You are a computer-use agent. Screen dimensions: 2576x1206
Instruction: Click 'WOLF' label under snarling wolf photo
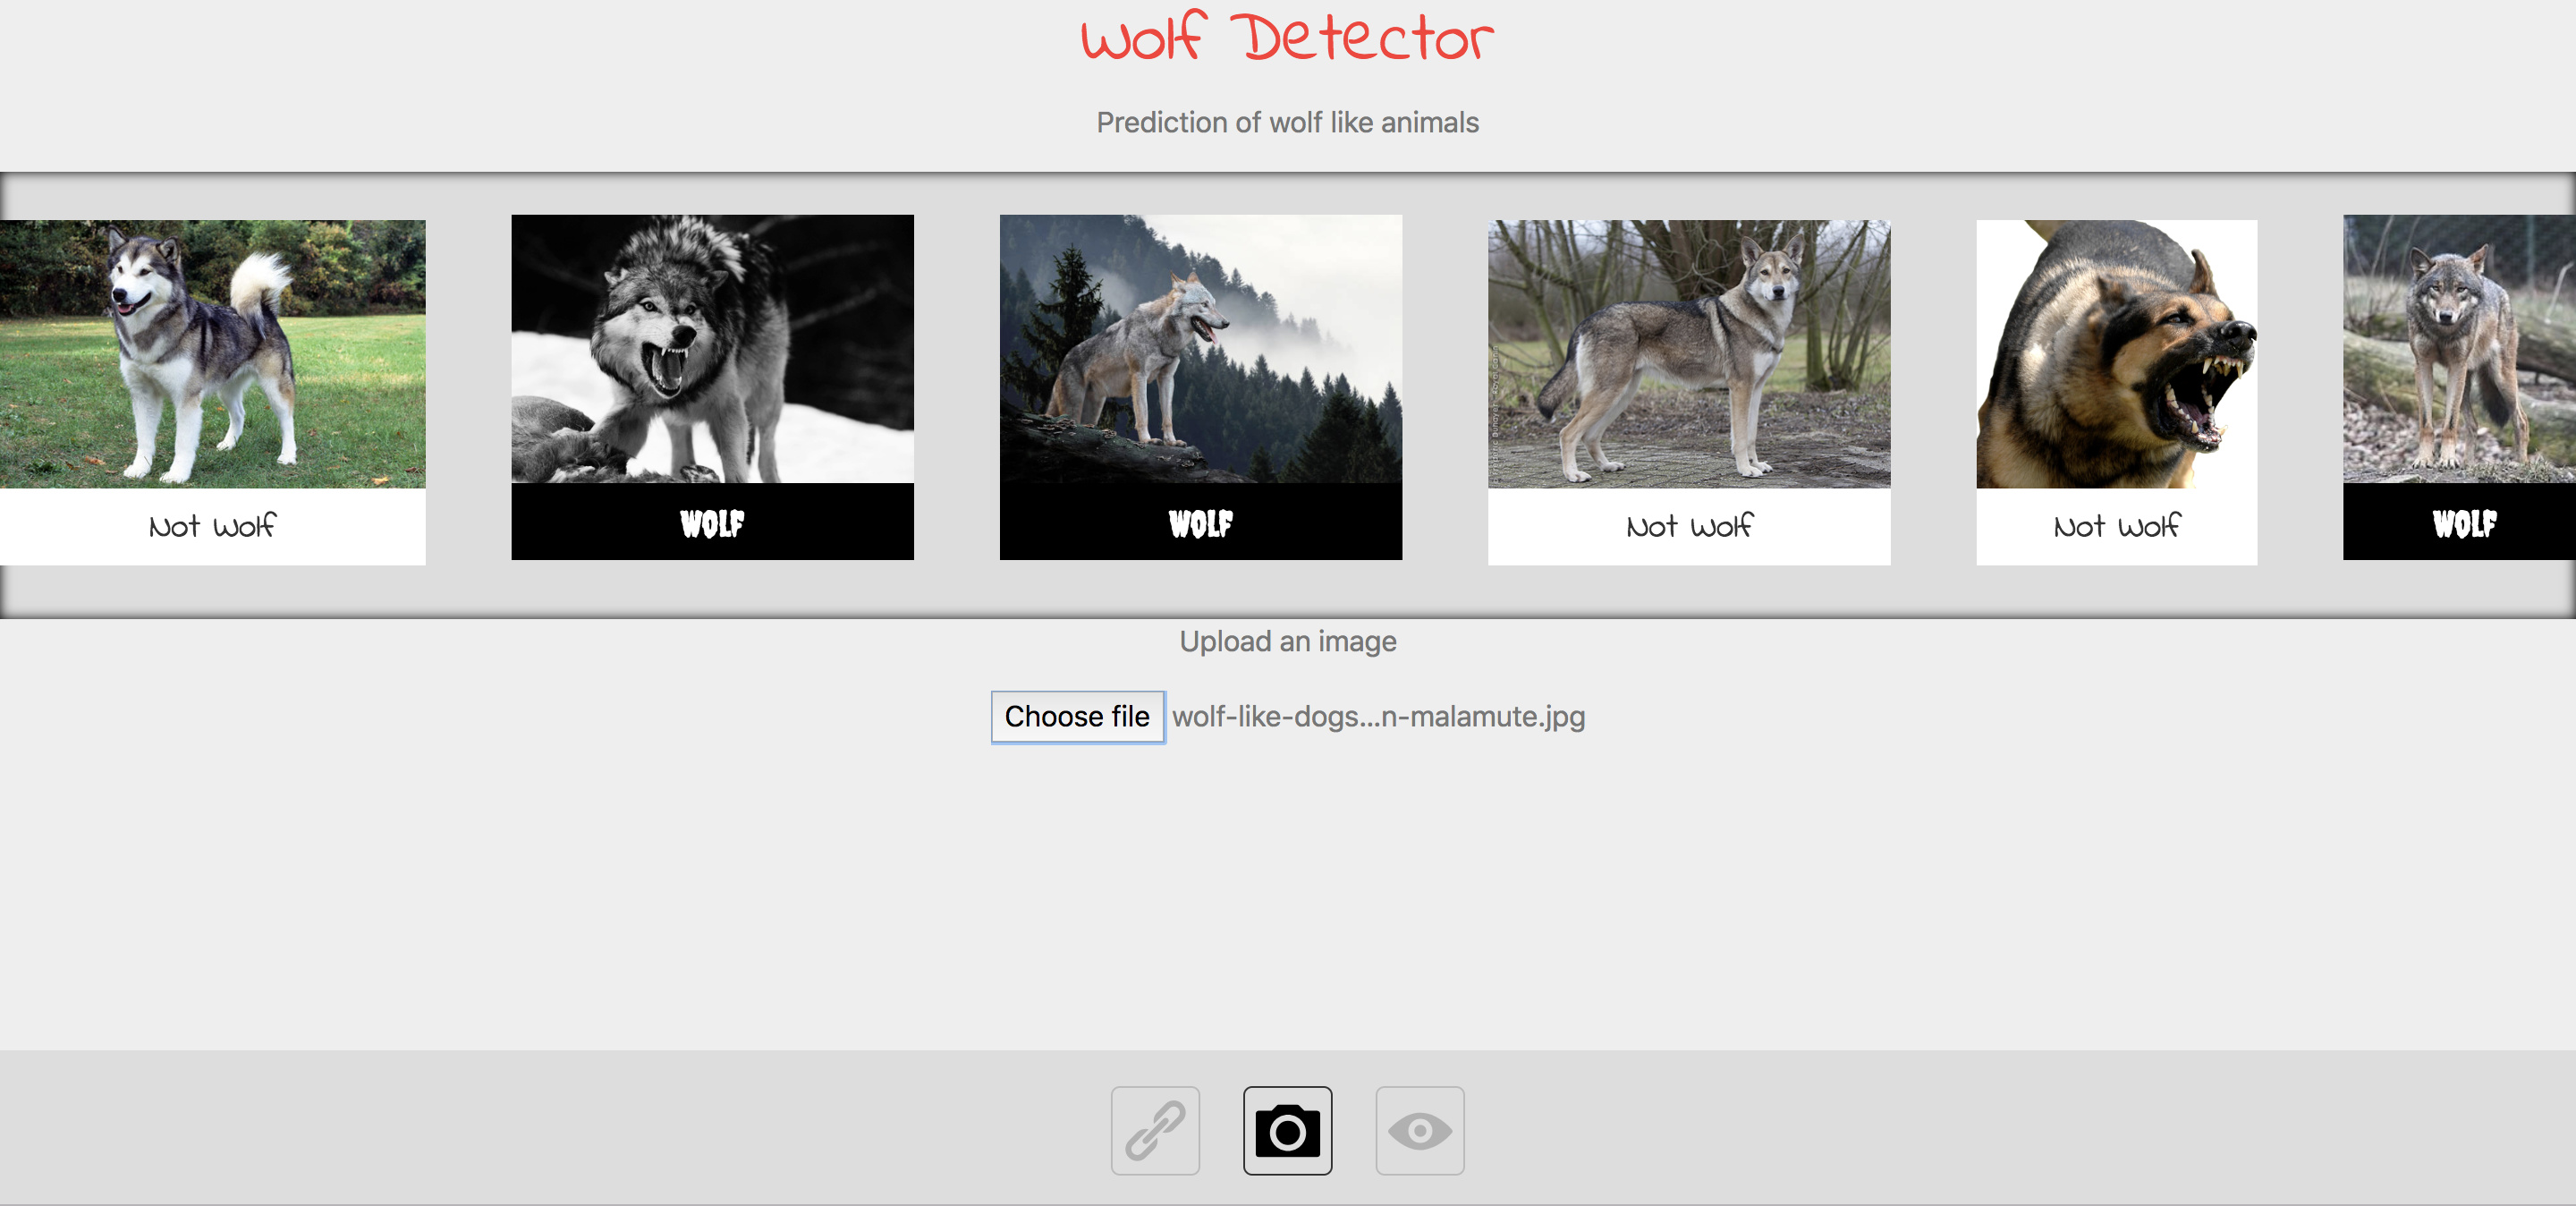712,523
